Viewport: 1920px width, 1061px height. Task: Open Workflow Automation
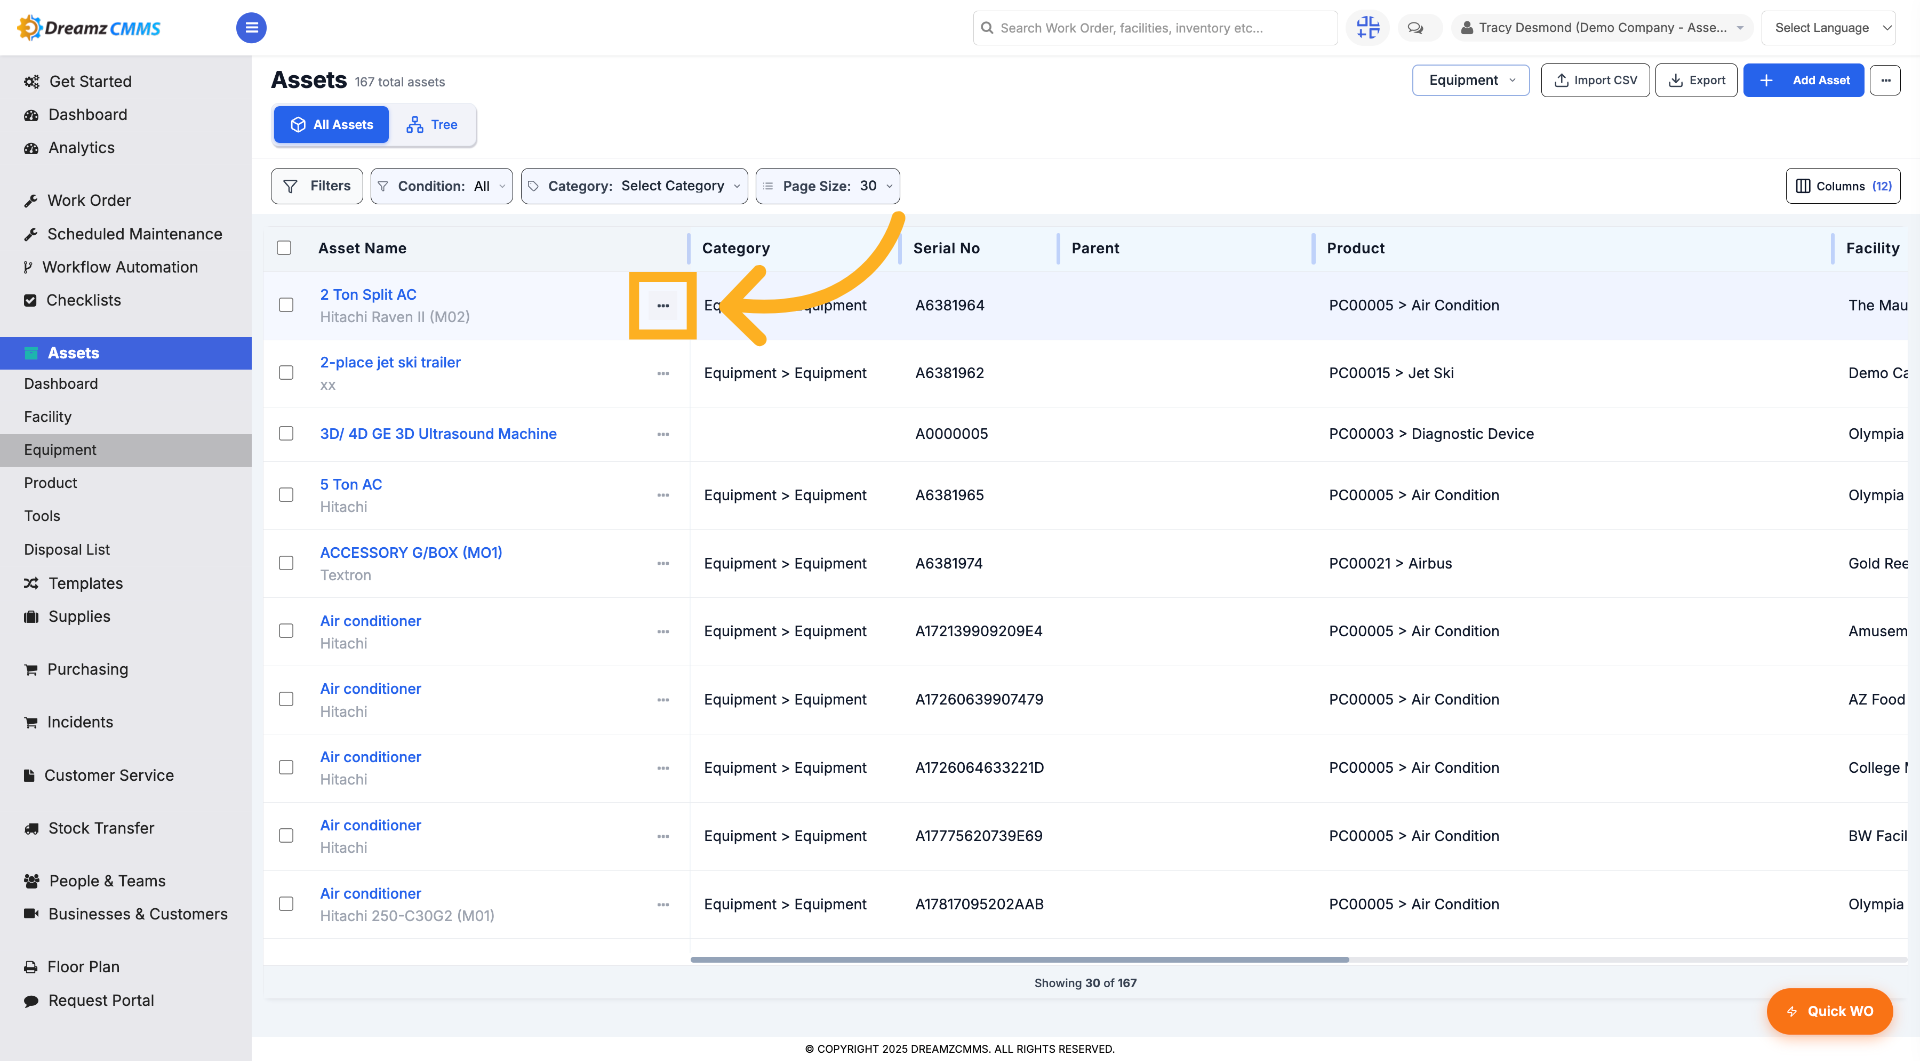(120, 267)
